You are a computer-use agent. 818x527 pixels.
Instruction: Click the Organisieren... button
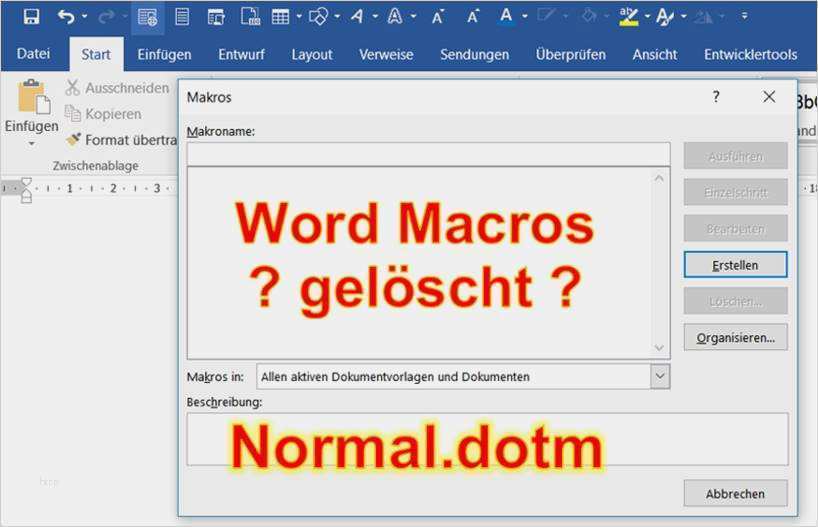(x=736, y=338)
